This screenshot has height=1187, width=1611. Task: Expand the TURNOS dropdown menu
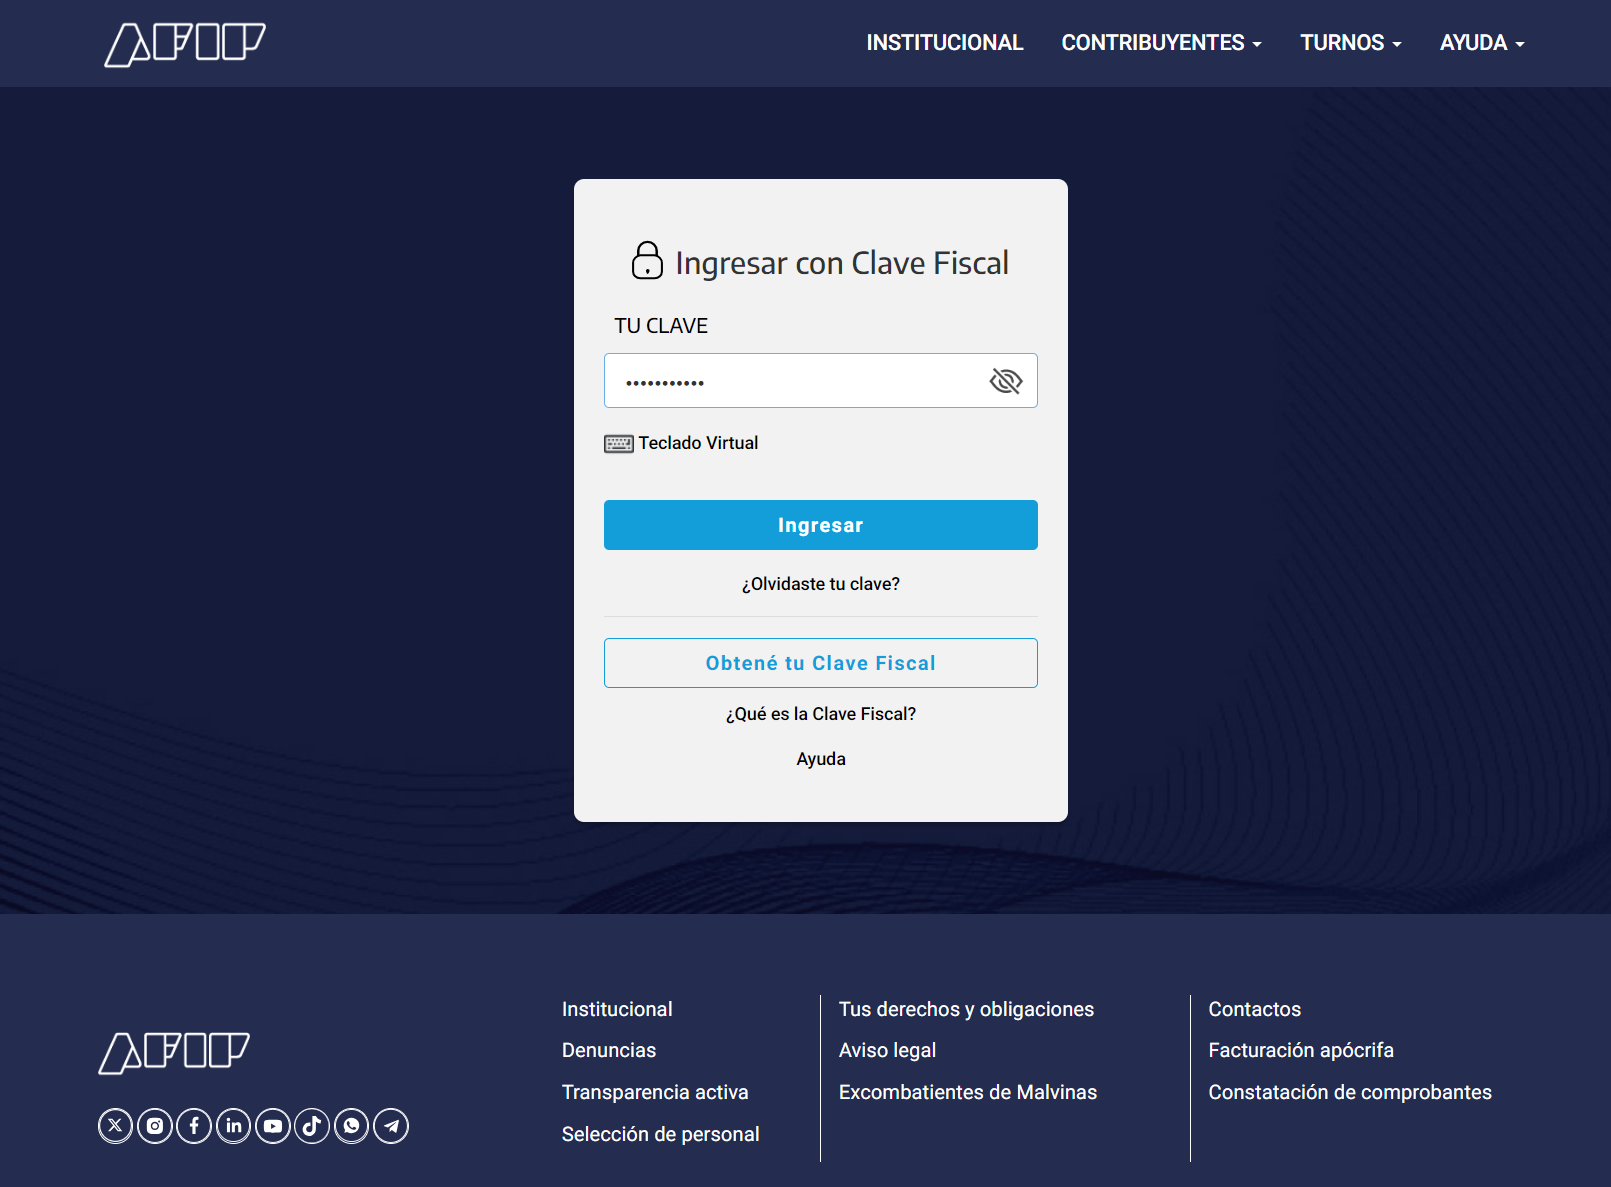(1351, 43)
